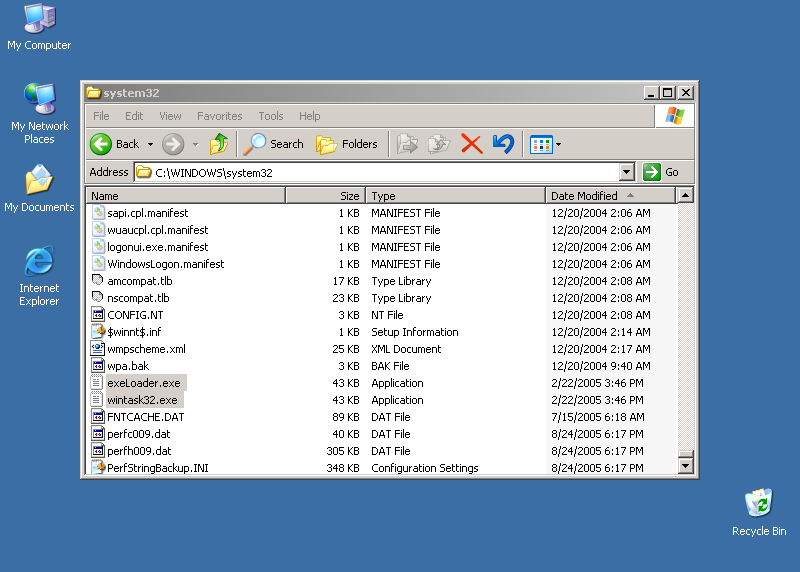This screenshot has height=572, width=800.
Task: Click inside the Address path field
Action: coord(380,172)
